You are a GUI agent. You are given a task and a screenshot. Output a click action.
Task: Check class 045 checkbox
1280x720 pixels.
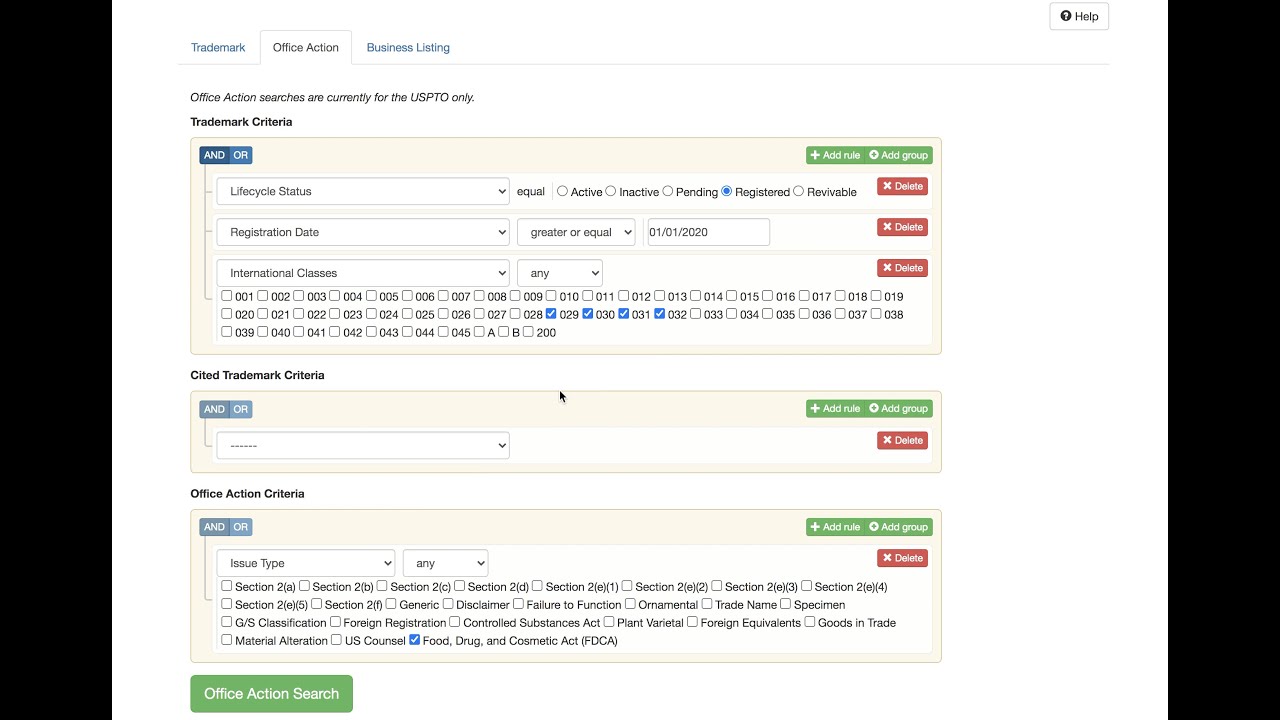(x=443, y=332)
